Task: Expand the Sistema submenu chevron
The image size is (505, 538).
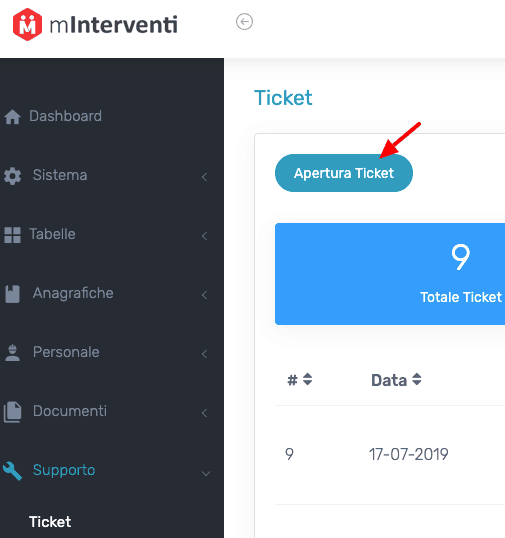Action: pyautogui.click(x=204, y=177)
